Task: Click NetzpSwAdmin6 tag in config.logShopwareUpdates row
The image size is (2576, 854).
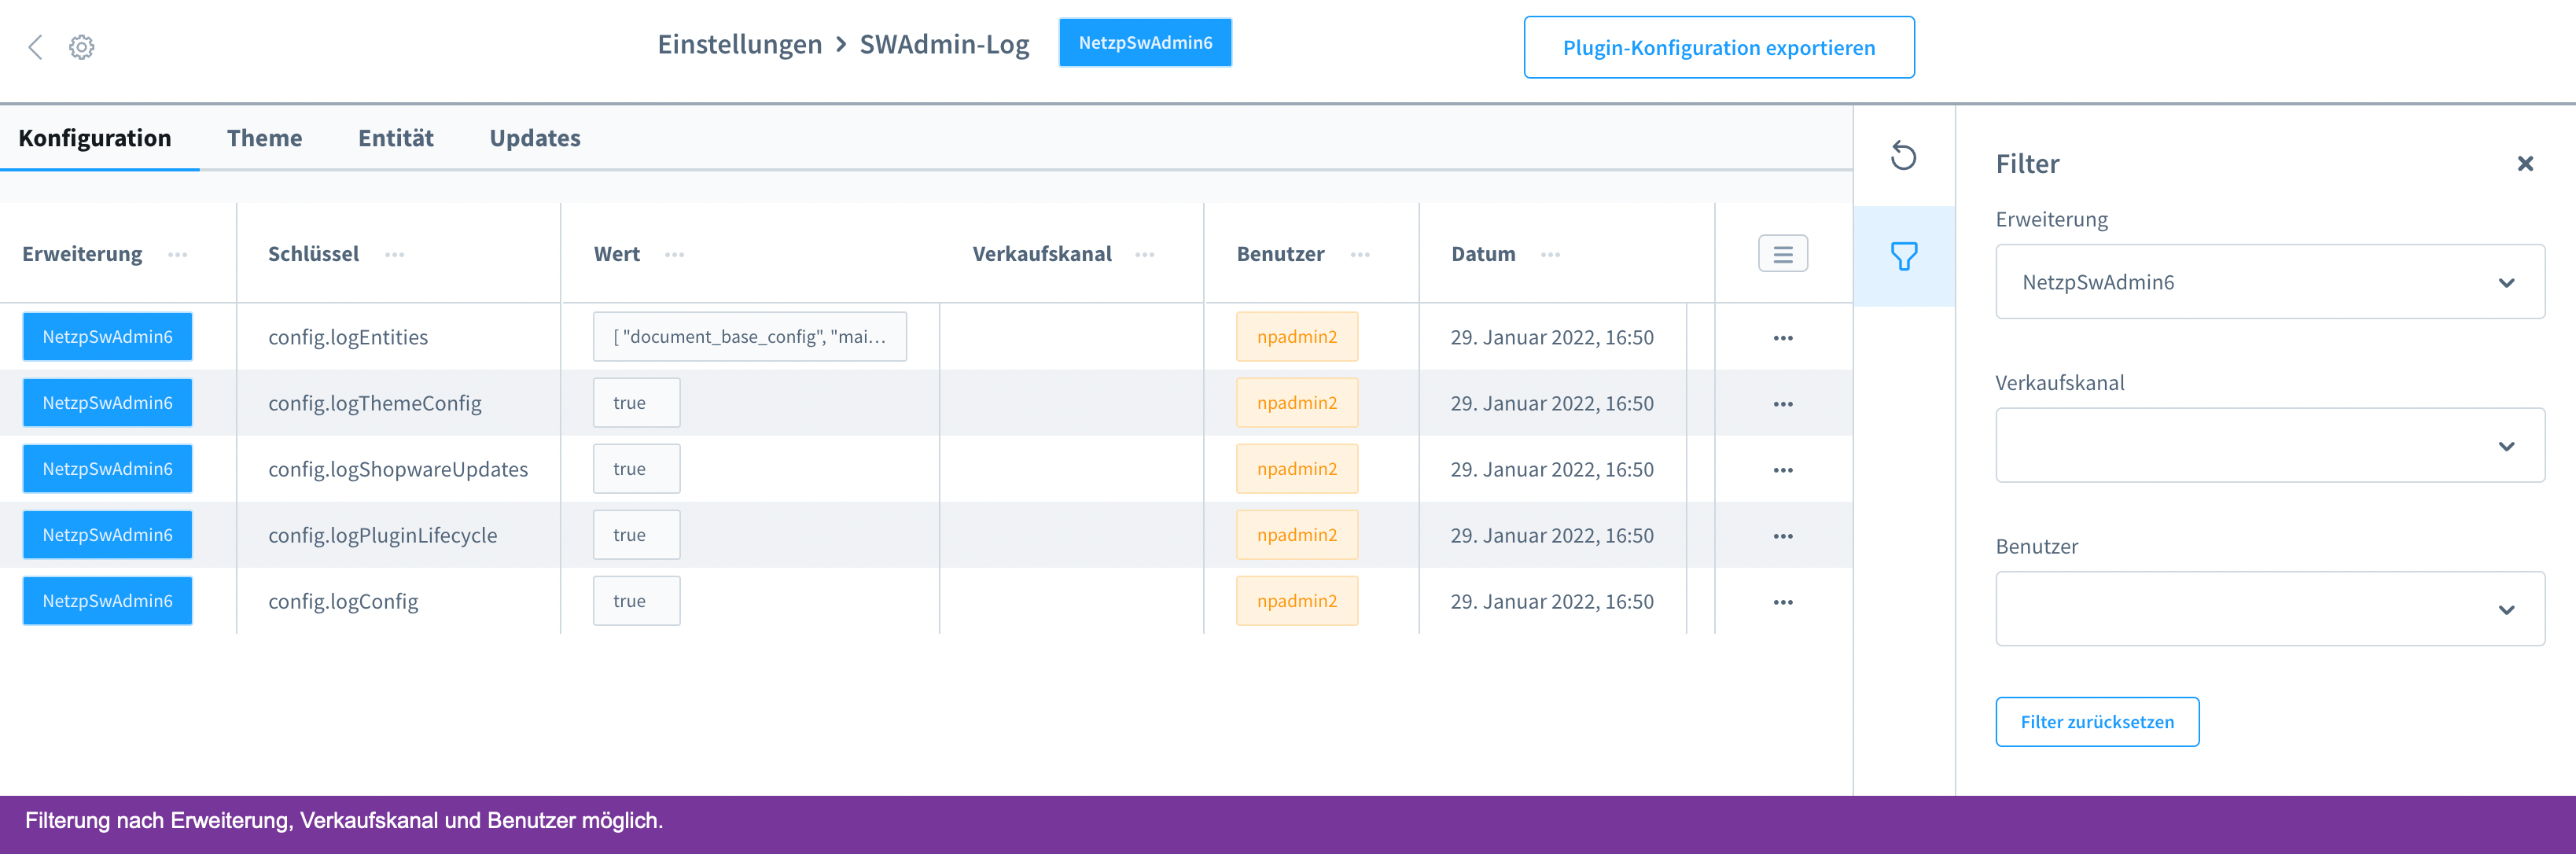Action: (108, 469)
